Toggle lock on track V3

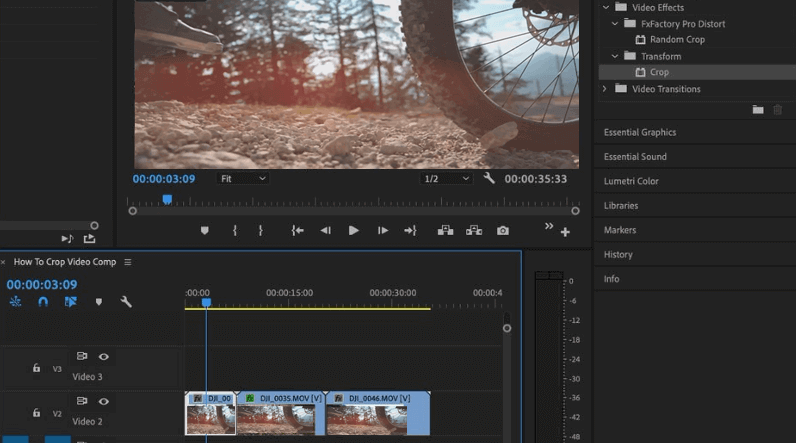[36, 368]
